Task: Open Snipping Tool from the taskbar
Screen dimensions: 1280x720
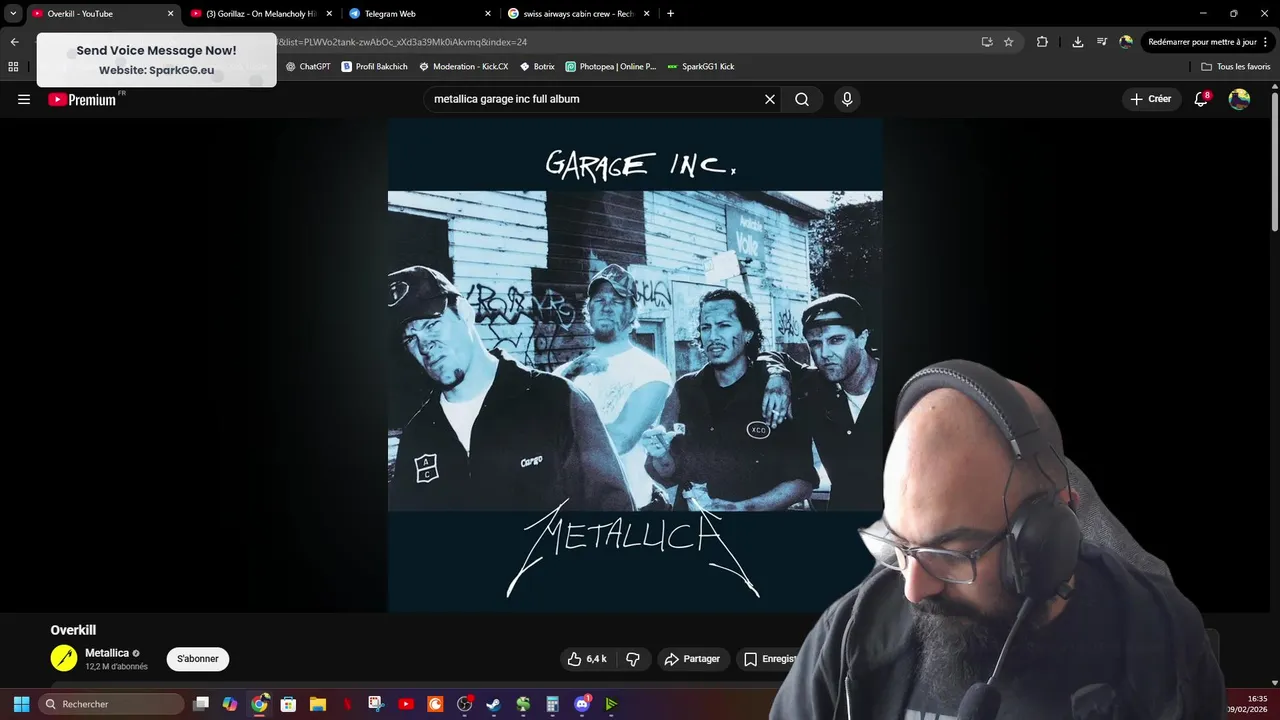Action: coord(376,704)
